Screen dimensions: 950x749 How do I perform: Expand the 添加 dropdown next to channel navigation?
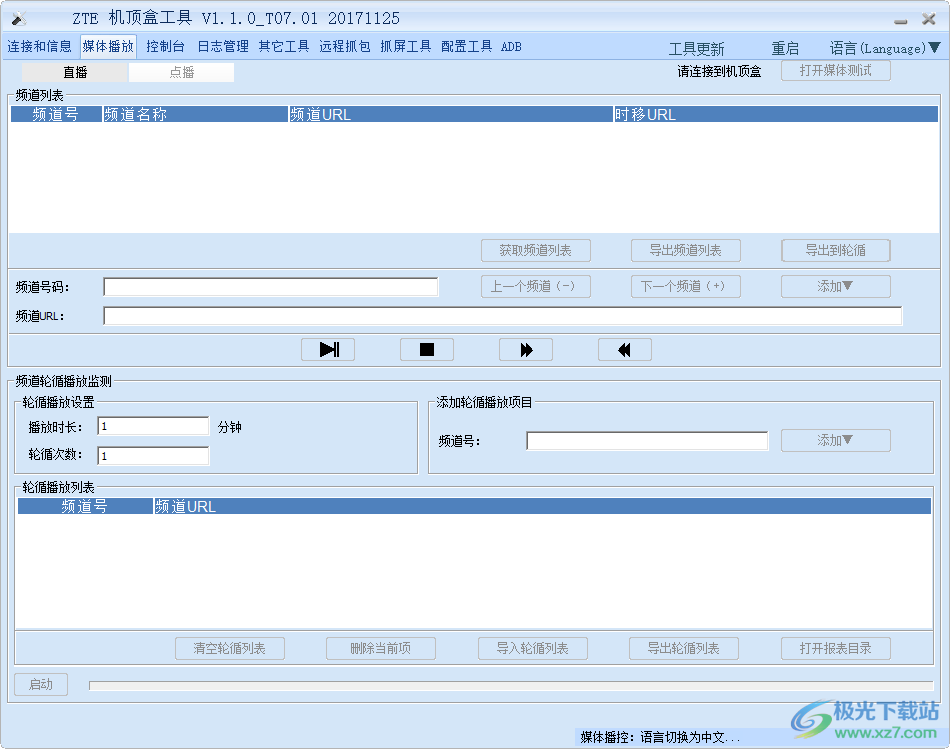835,286
